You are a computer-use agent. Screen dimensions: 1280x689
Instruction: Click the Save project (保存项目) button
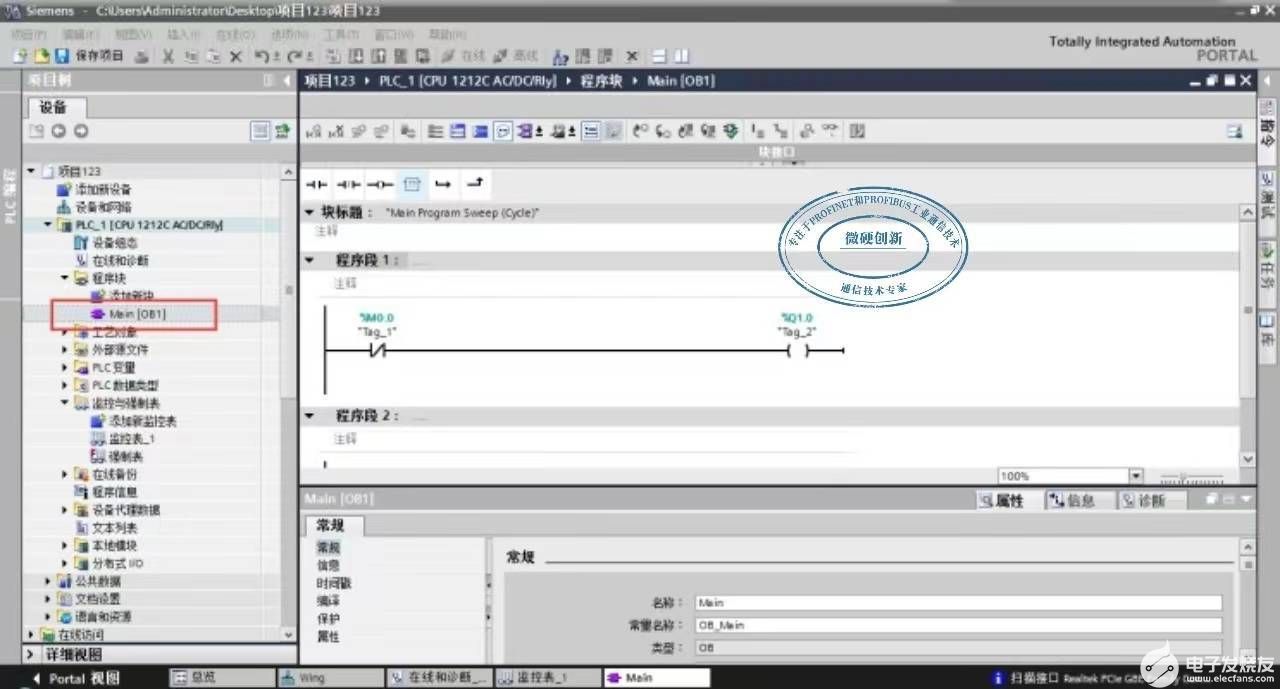[x=92, y=56]
